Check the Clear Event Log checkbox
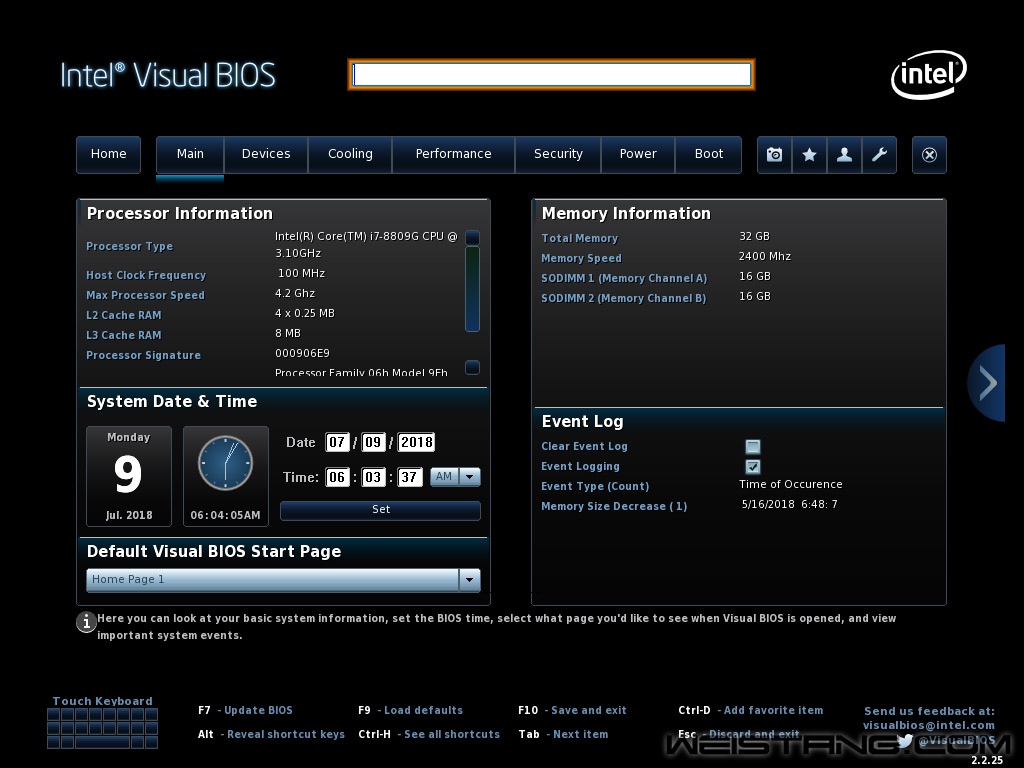Viewport: 1024px width, 768px height. tap(753, 447)
